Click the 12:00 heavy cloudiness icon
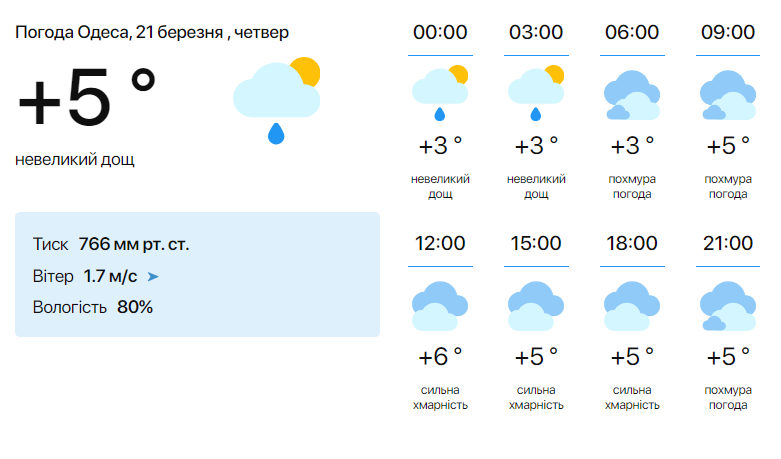 click(440, 305)
